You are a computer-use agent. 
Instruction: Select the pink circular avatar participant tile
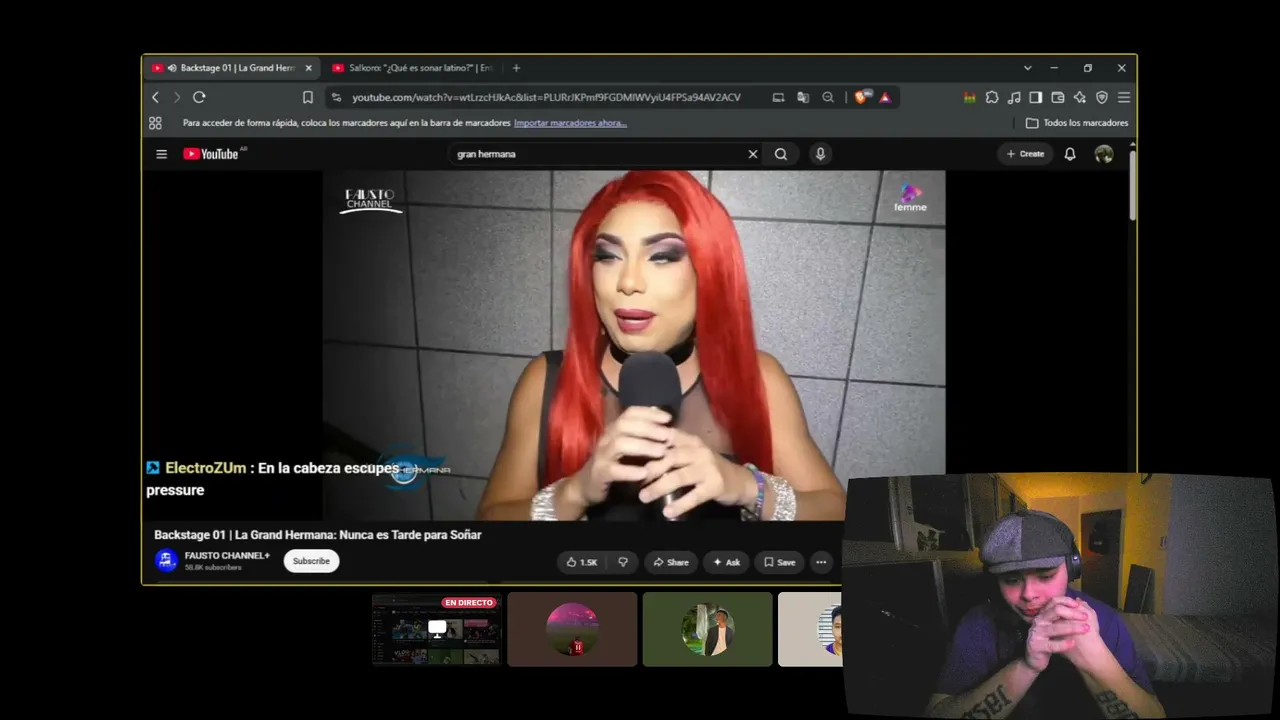pos(572,629)
